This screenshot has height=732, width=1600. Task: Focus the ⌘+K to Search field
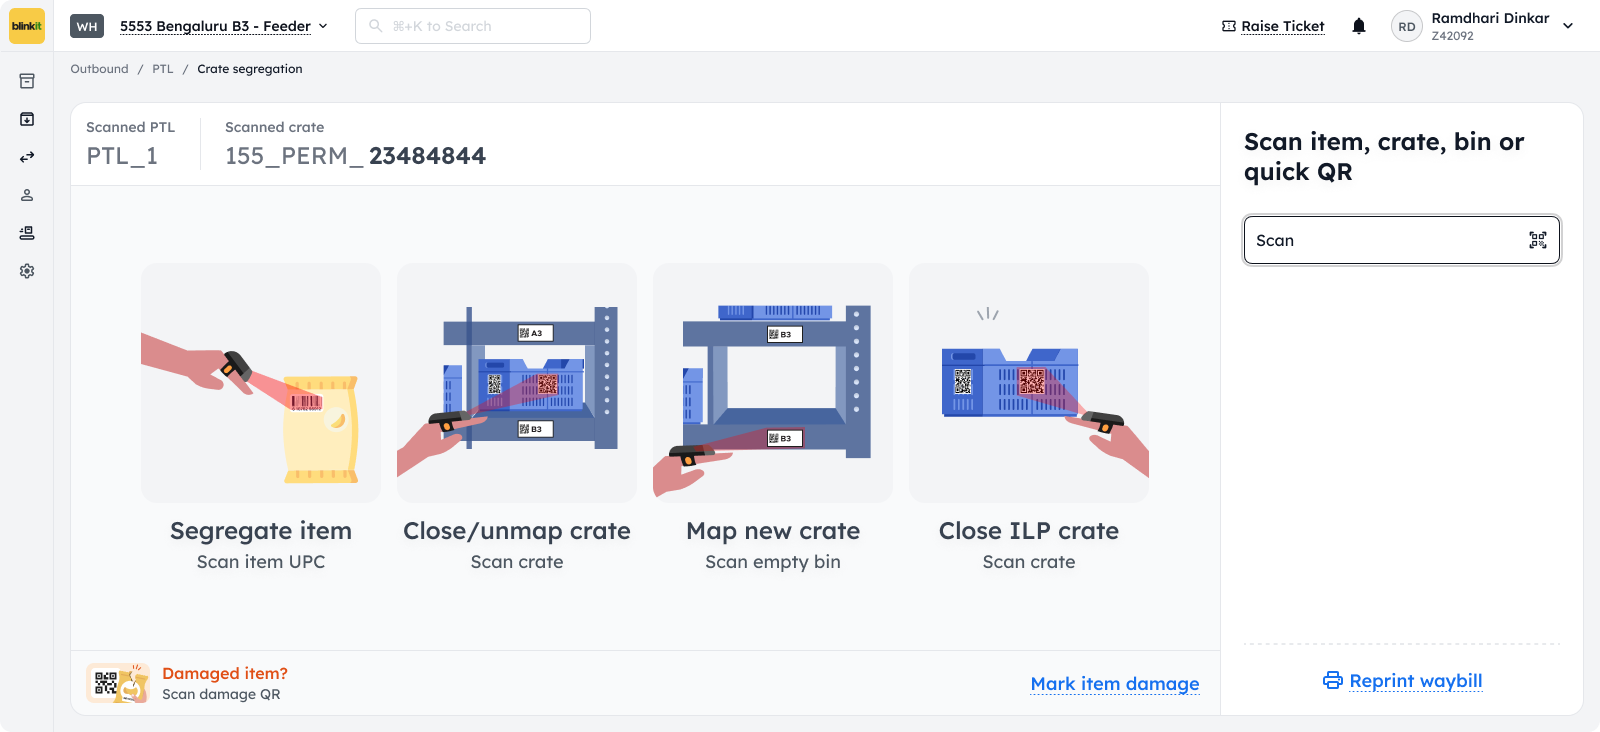click(473, 26)
